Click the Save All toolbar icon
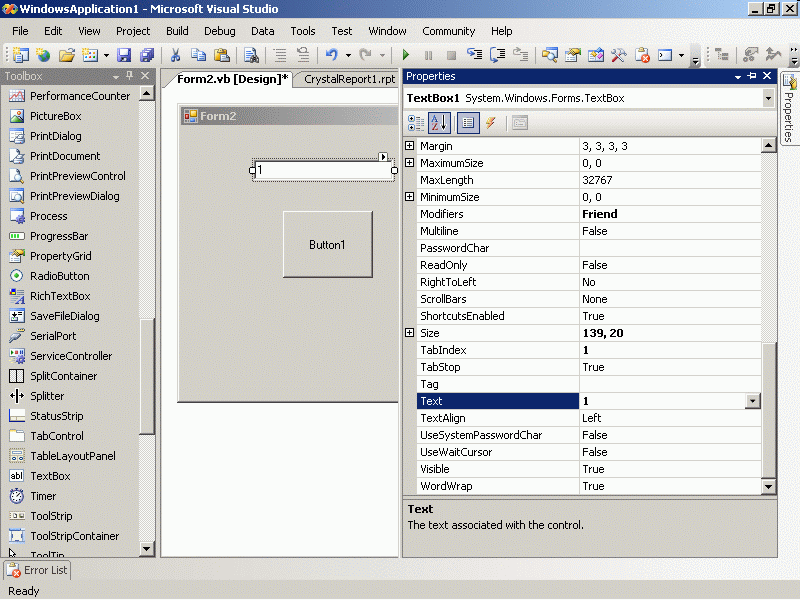800x600 pixels. click(x=147, y=55)
